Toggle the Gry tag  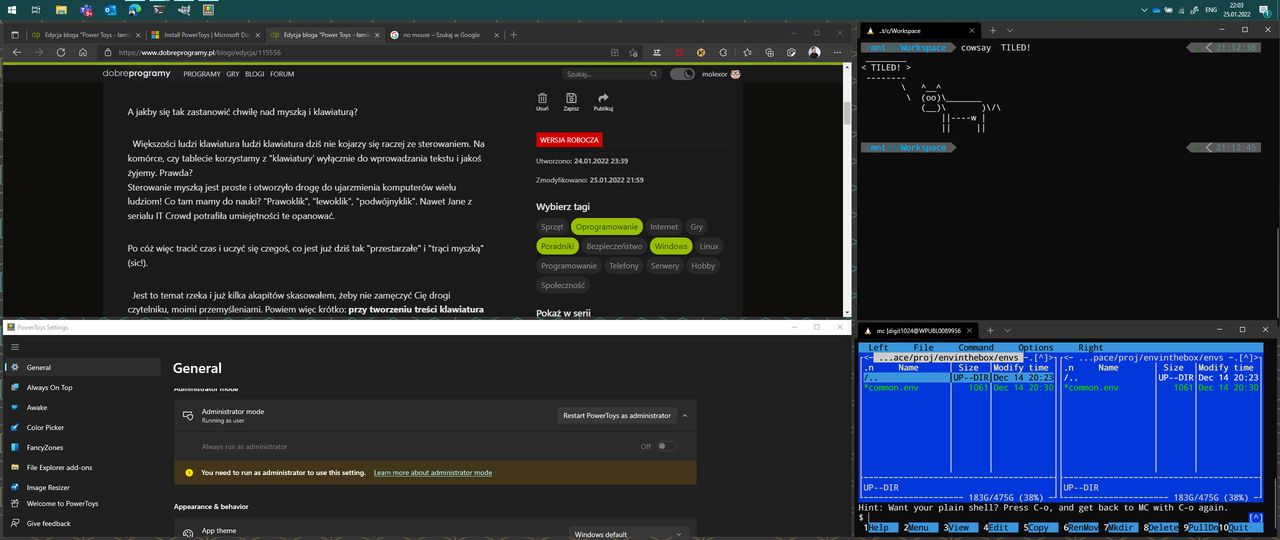click(x=697, y=227)
